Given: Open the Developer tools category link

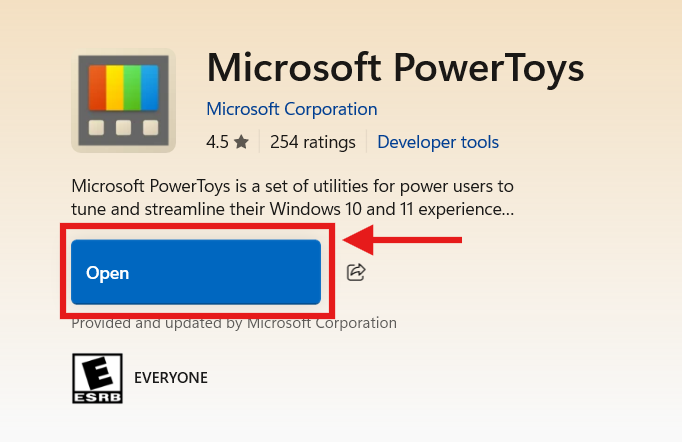Looking at the screenshot, I should coord(438,142).
